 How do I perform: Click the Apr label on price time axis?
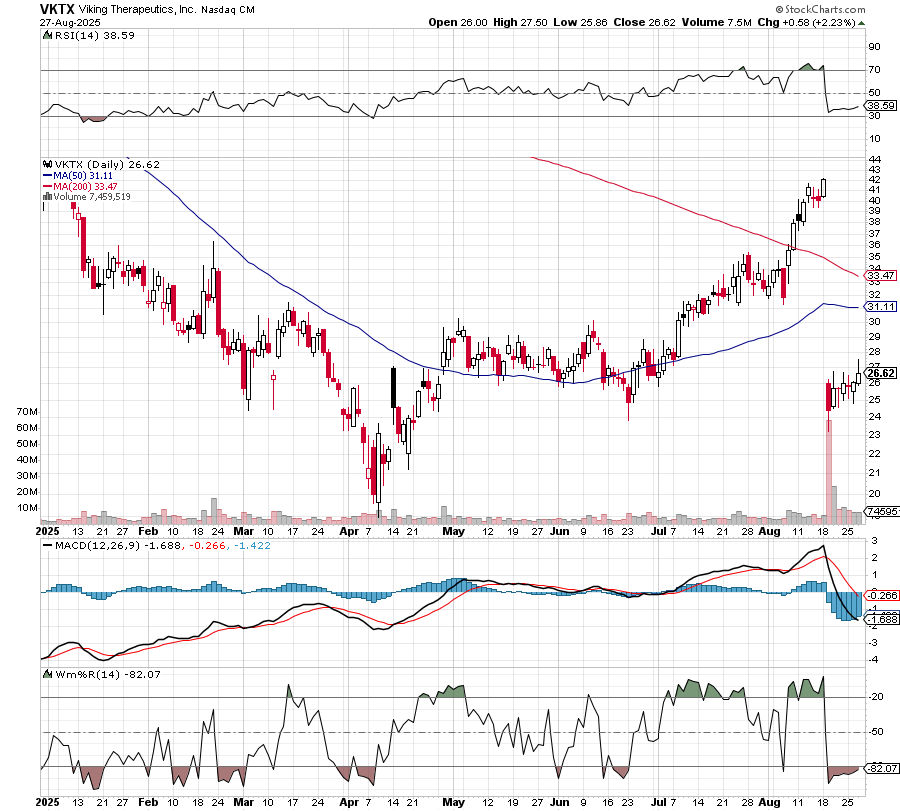tap(349, 531)
